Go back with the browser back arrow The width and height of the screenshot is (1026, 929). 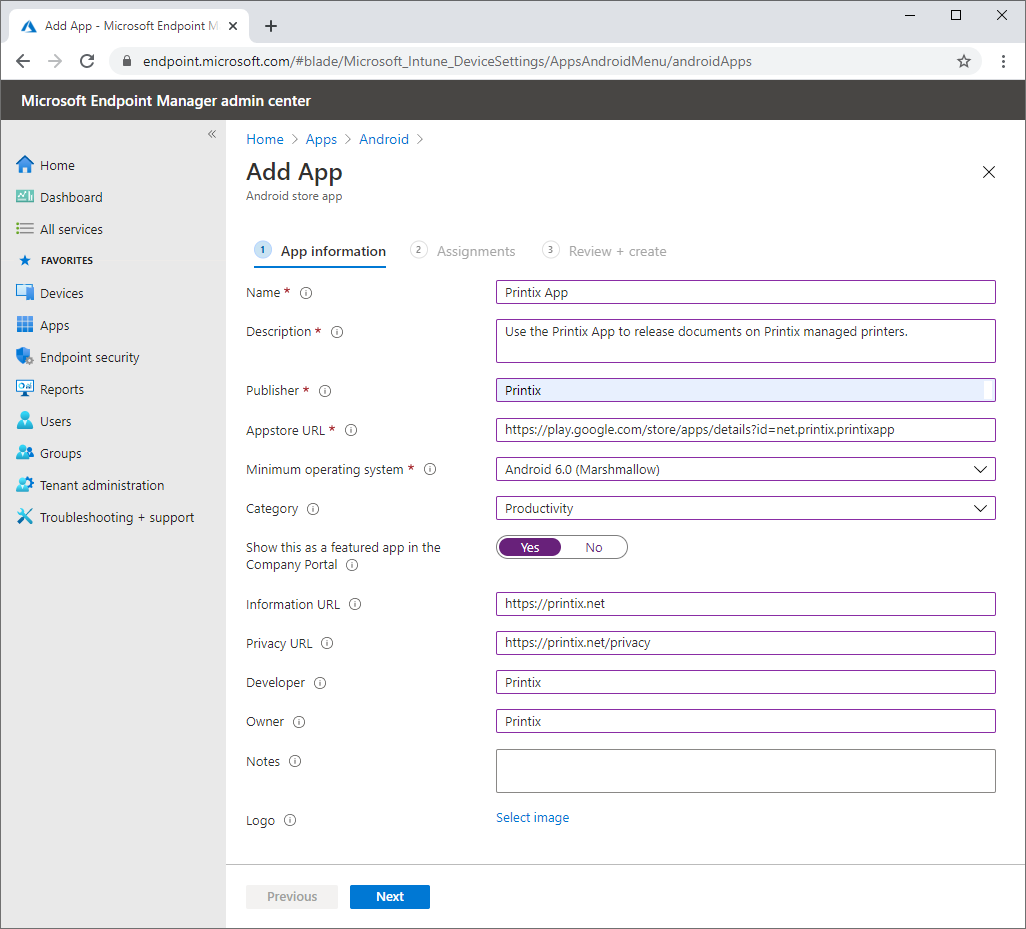coord(23,61)
